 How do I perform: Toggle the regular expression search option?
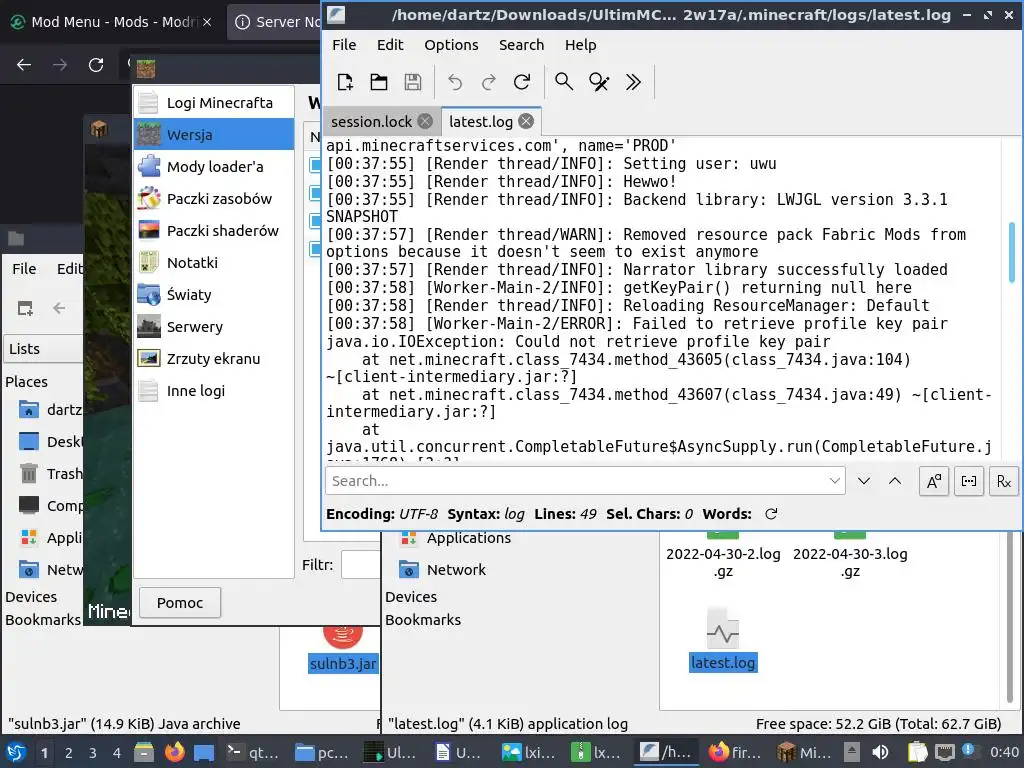click(1004, 481)
